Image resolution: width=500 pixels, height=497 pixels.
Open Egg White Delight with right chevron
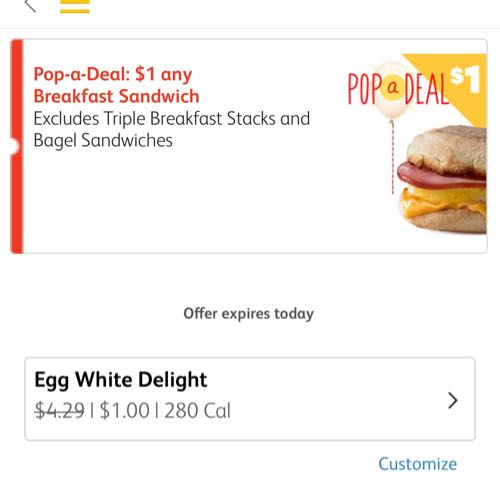(452, 401)
